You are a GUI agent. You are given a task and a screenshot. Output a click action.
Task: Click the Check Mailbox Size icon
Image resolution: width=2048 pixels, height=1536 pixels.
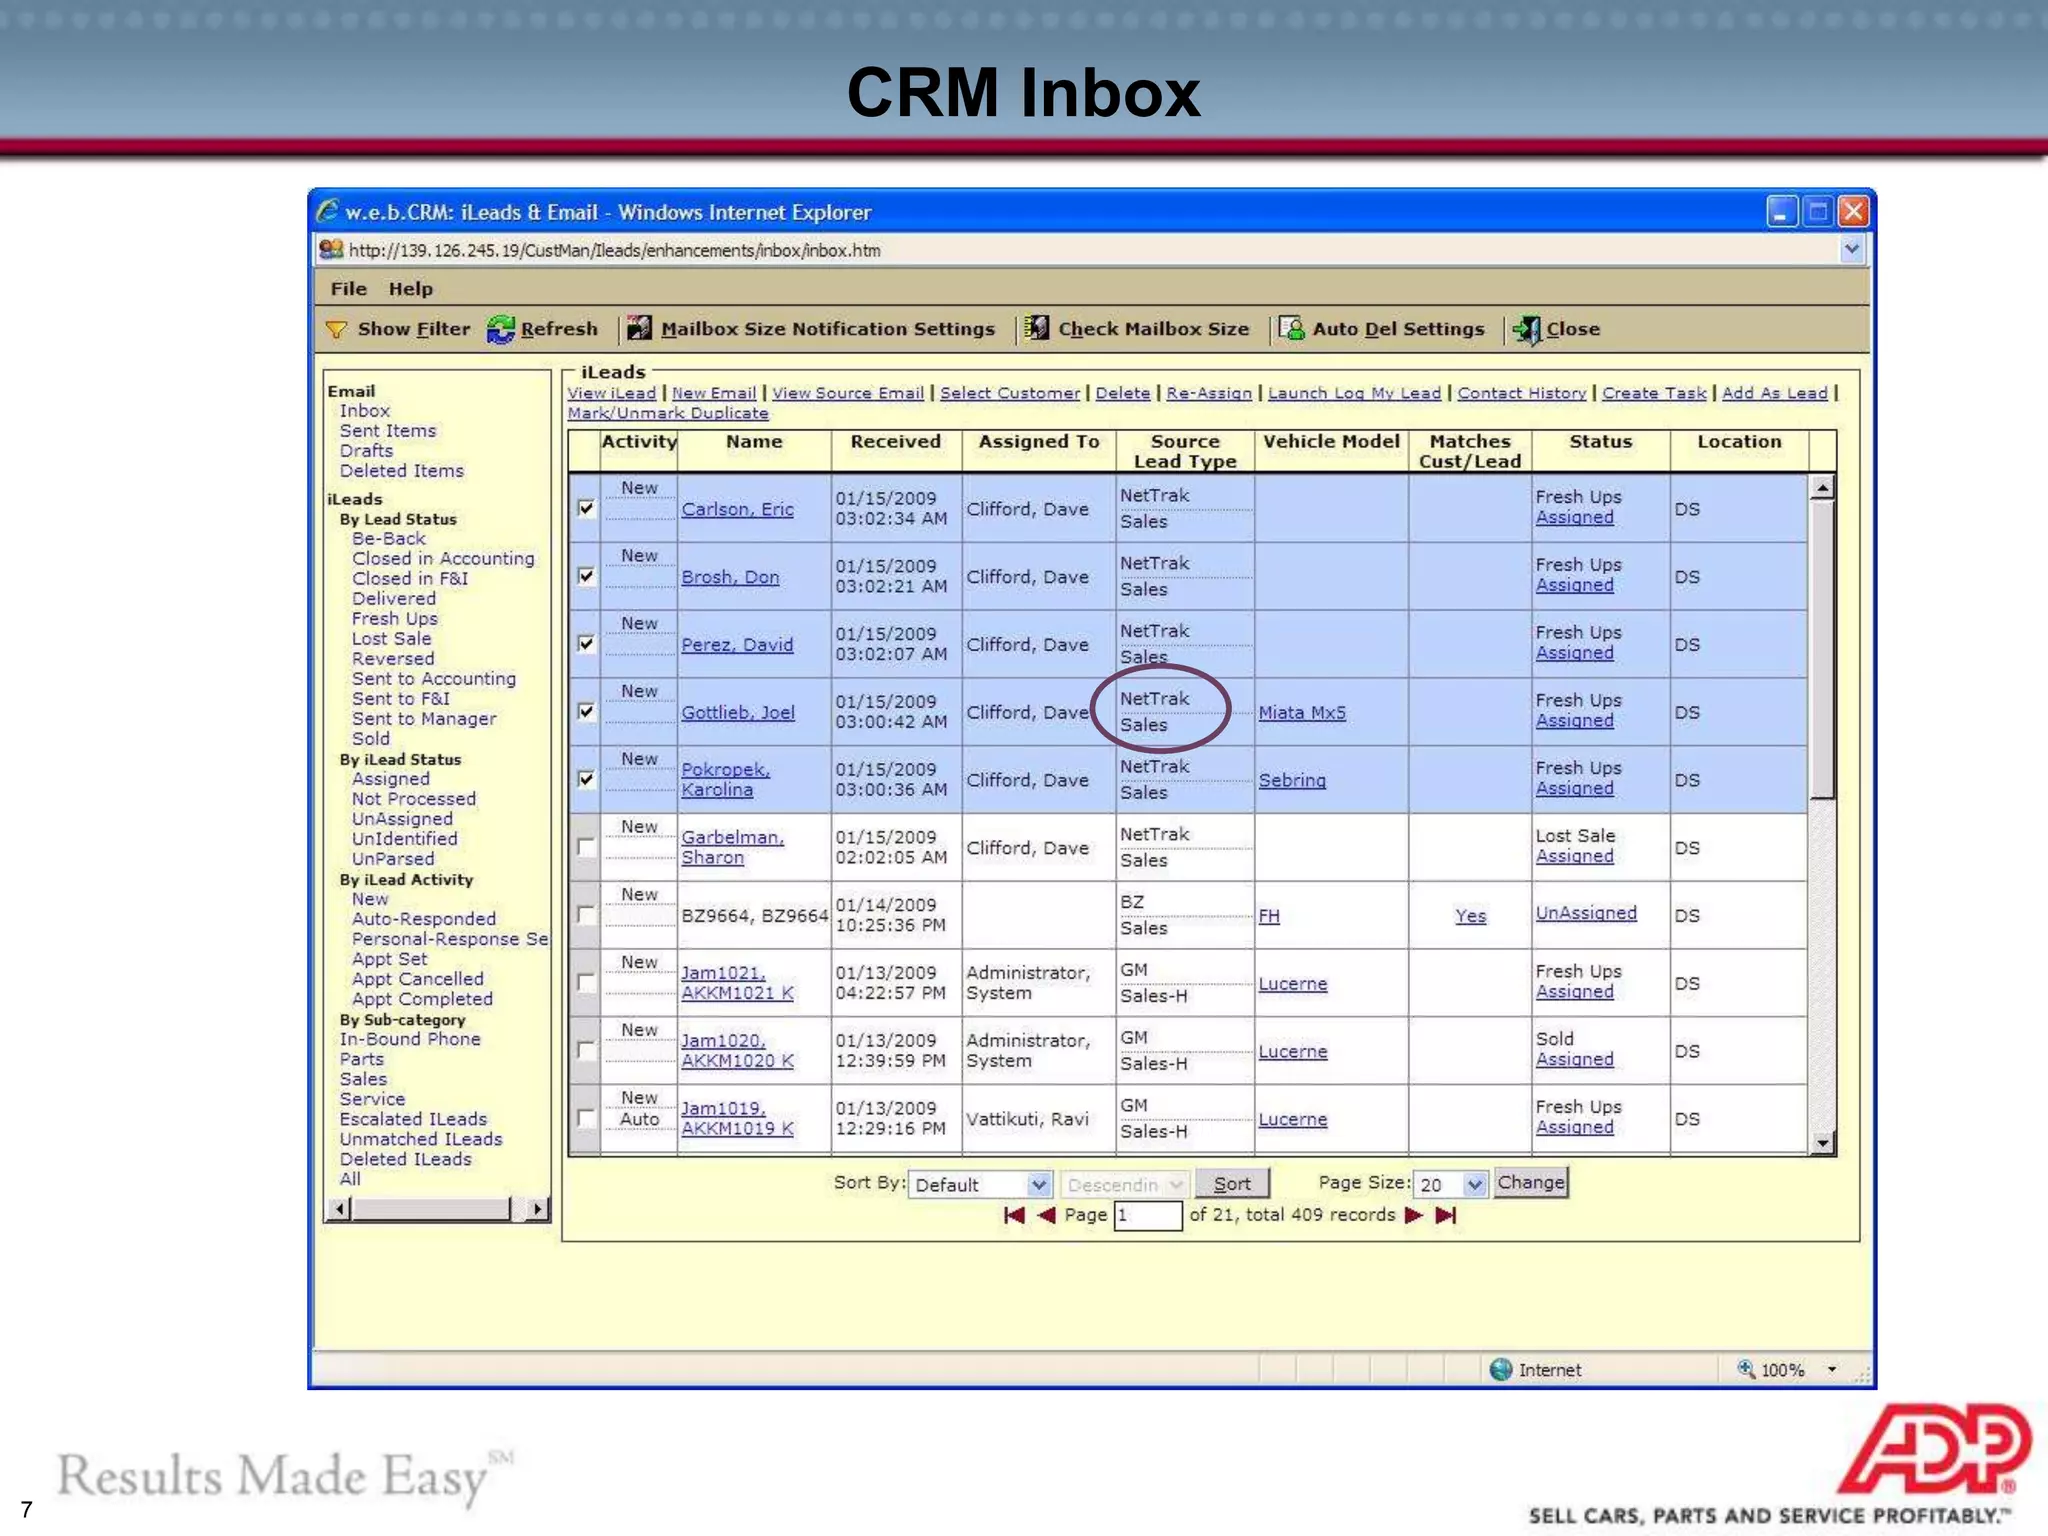pyautogui.click(x=1038, y=328)
